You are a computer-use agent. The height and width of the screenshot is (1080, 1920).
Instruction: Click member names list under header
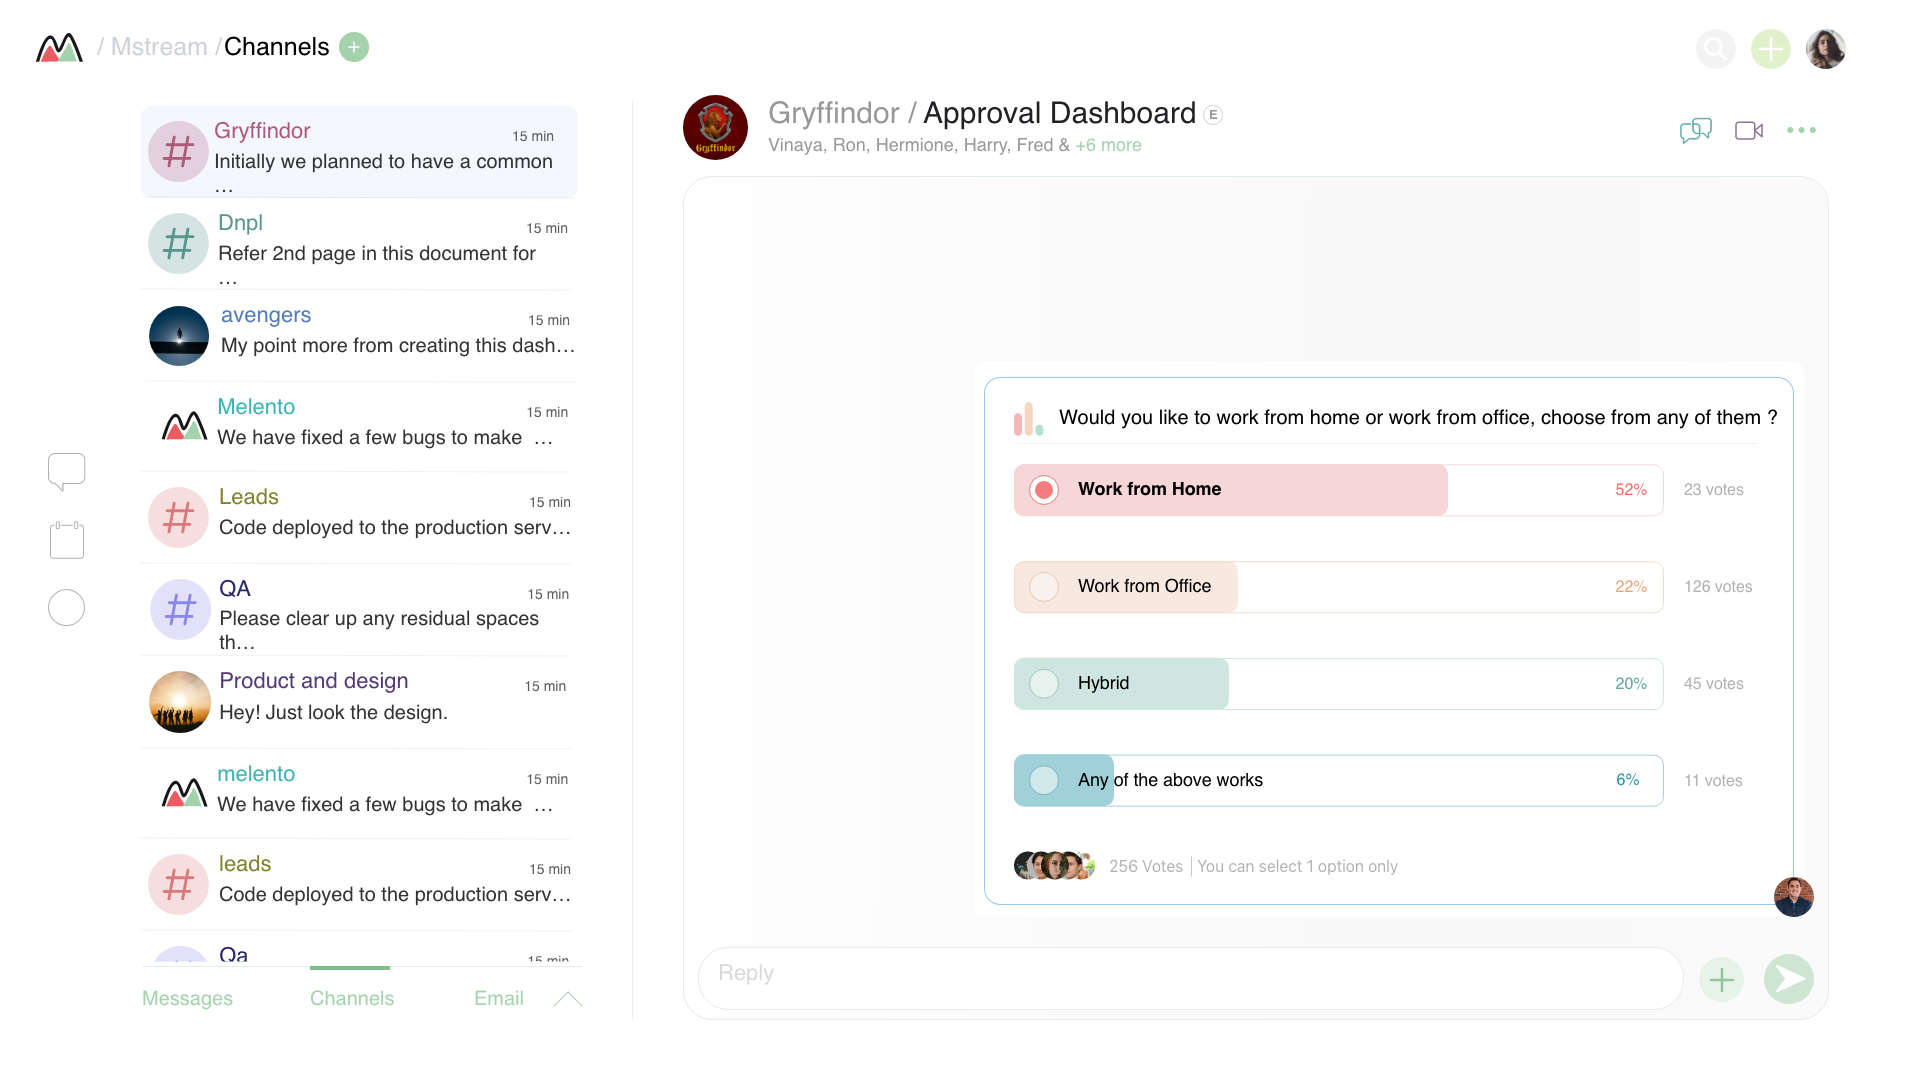tap(919, 145)
